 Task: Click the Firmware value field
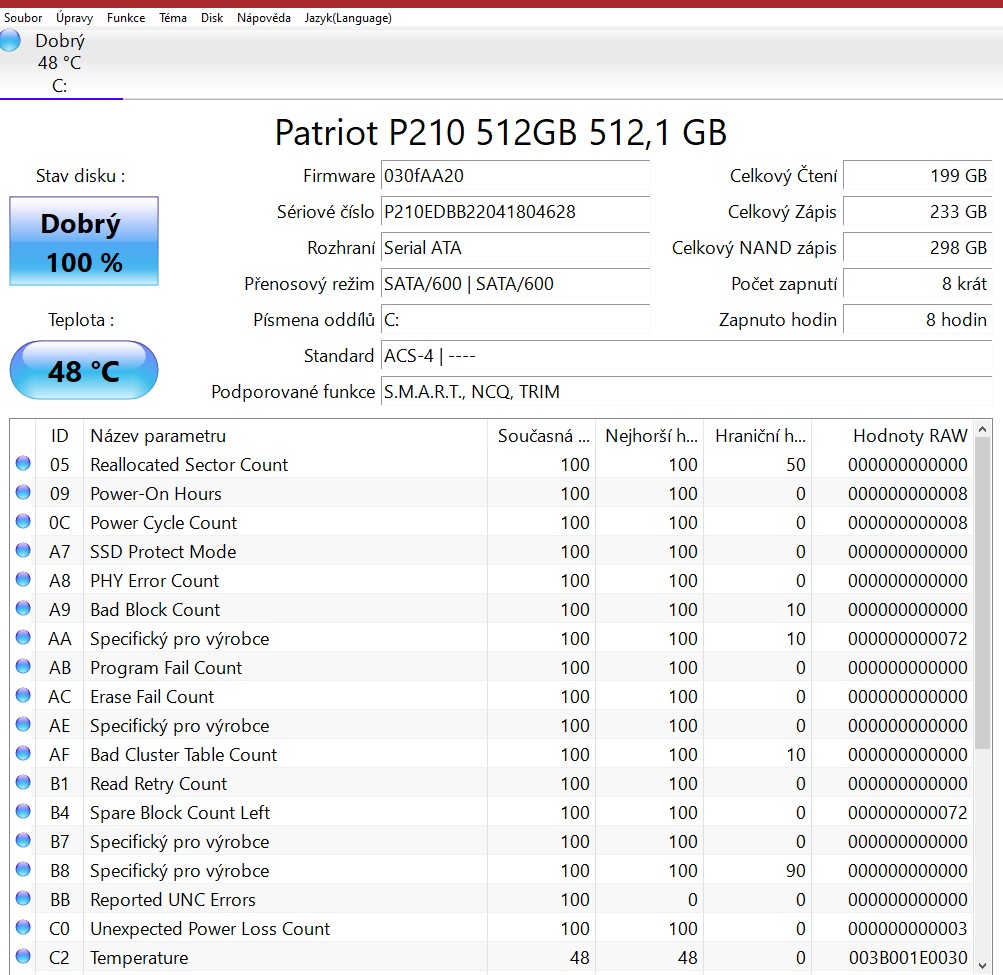515,176
